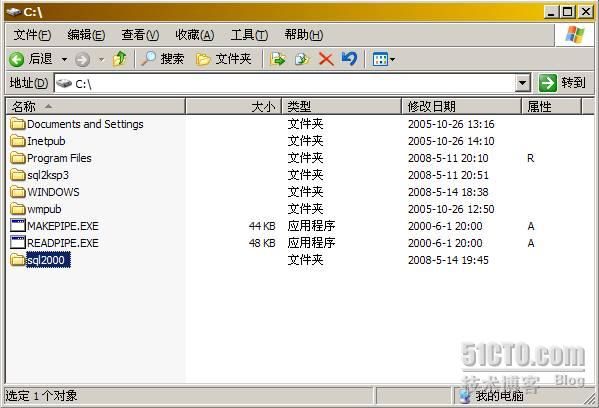
Task: Select the sql2ksp3 folder icon
Action: coord(18,175)
